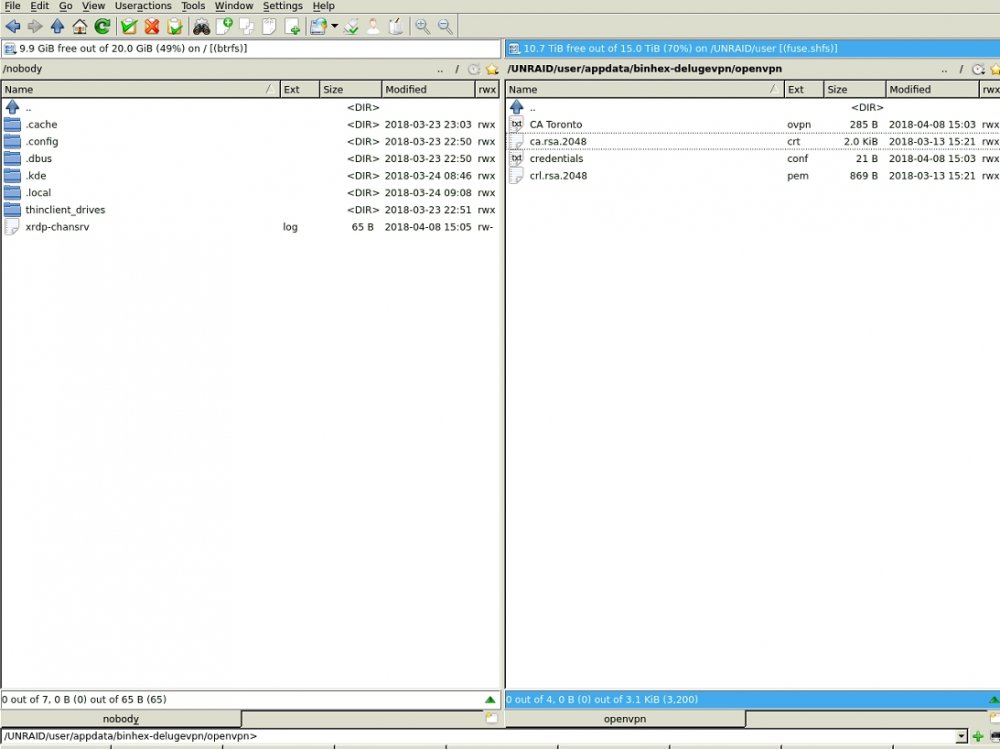Image resolution: width=1000 pixels, height=749 pixels.
Task: Go to home directory using house icon
Action: pyautogui.click(x=80, y=26)
